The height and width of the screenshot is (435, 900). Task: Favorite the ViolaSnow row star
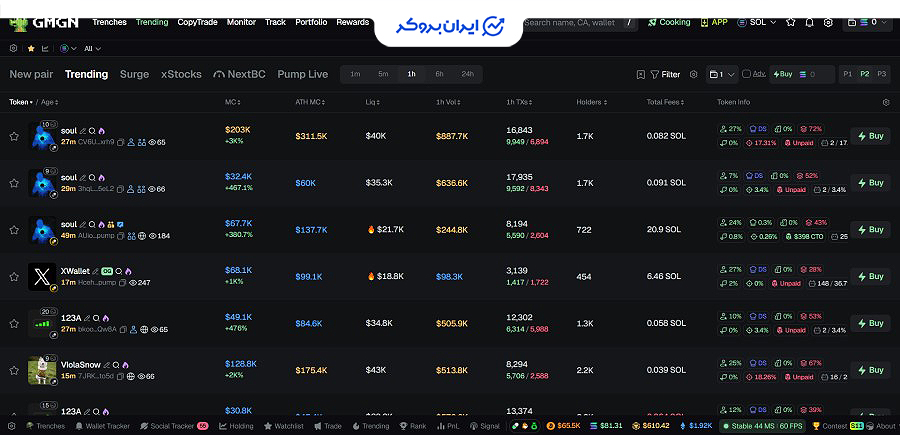(x=14, y=370)
